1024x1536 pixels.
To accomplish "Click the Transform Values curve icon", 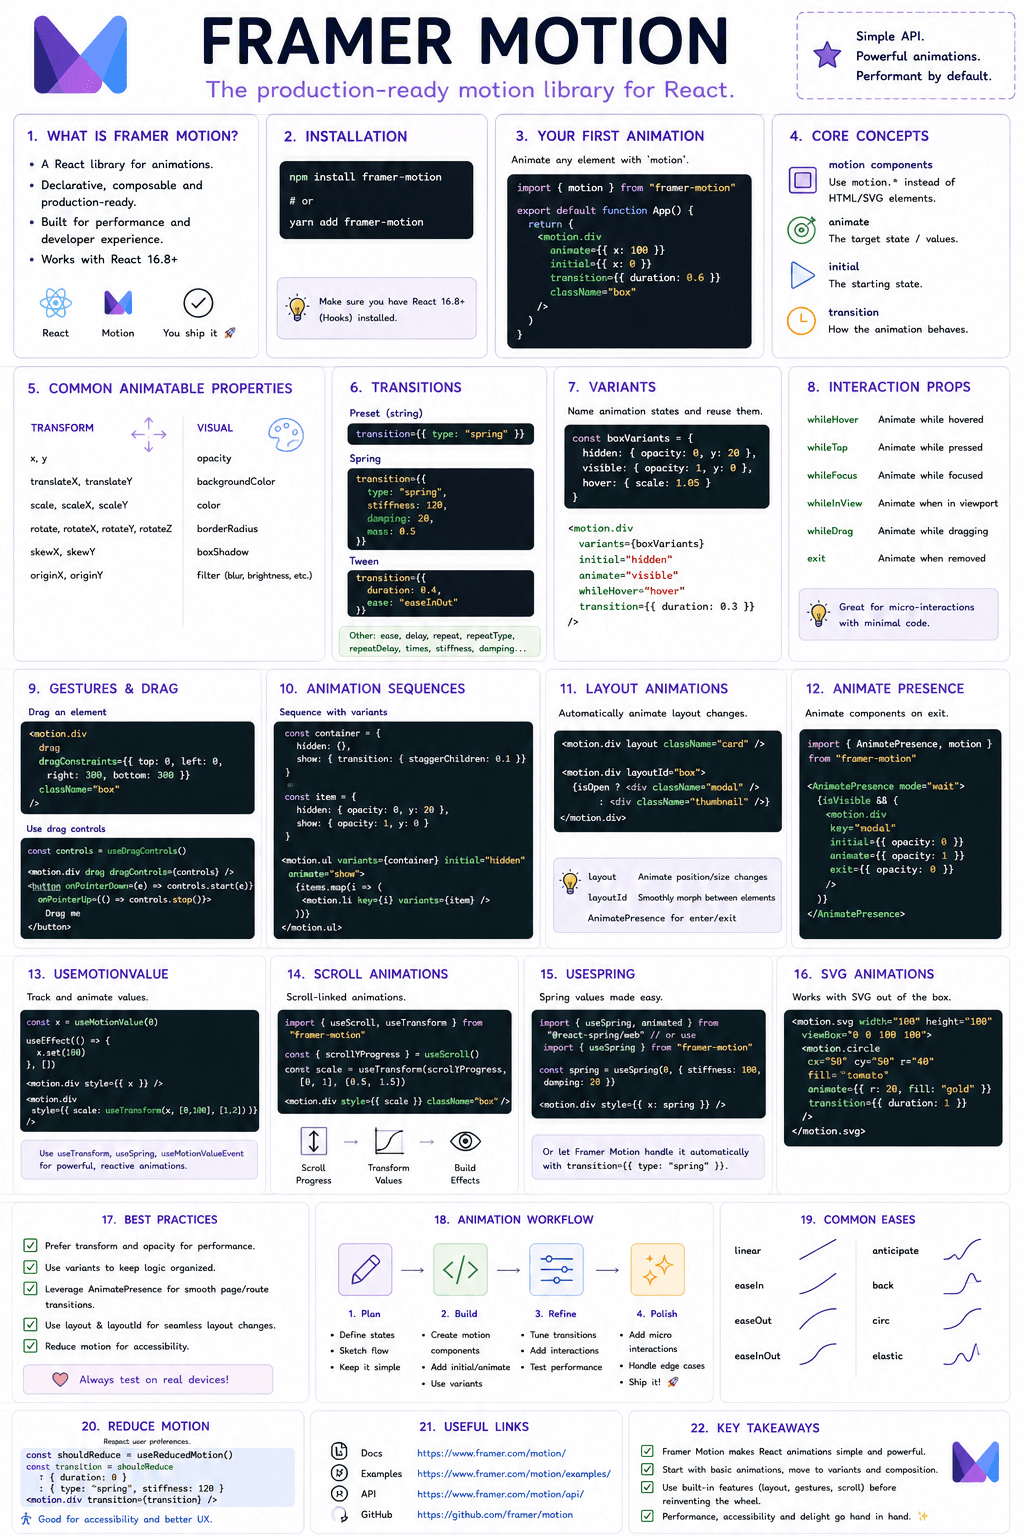I will coord(389,1141).
